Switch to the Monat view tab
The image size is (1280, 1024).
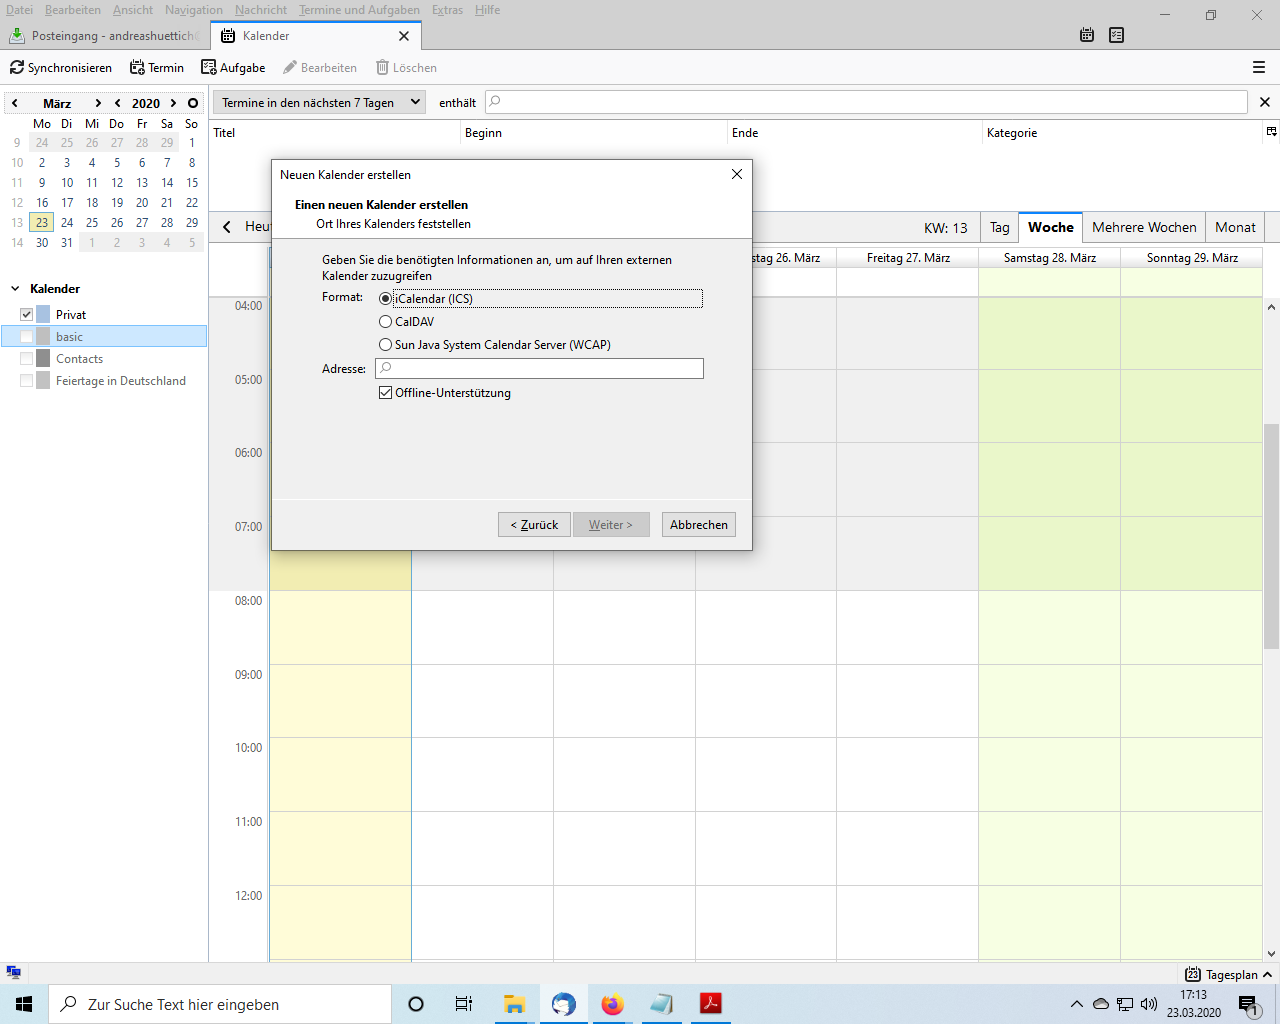tap(1235, 227)
